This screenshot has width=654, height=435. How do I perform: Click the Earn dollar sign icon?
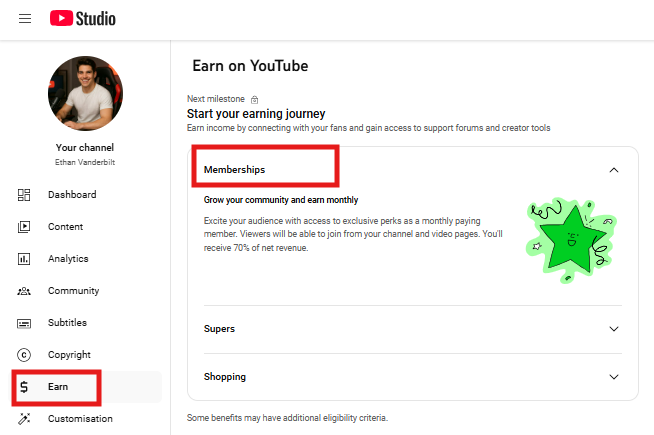click(24, 387)
